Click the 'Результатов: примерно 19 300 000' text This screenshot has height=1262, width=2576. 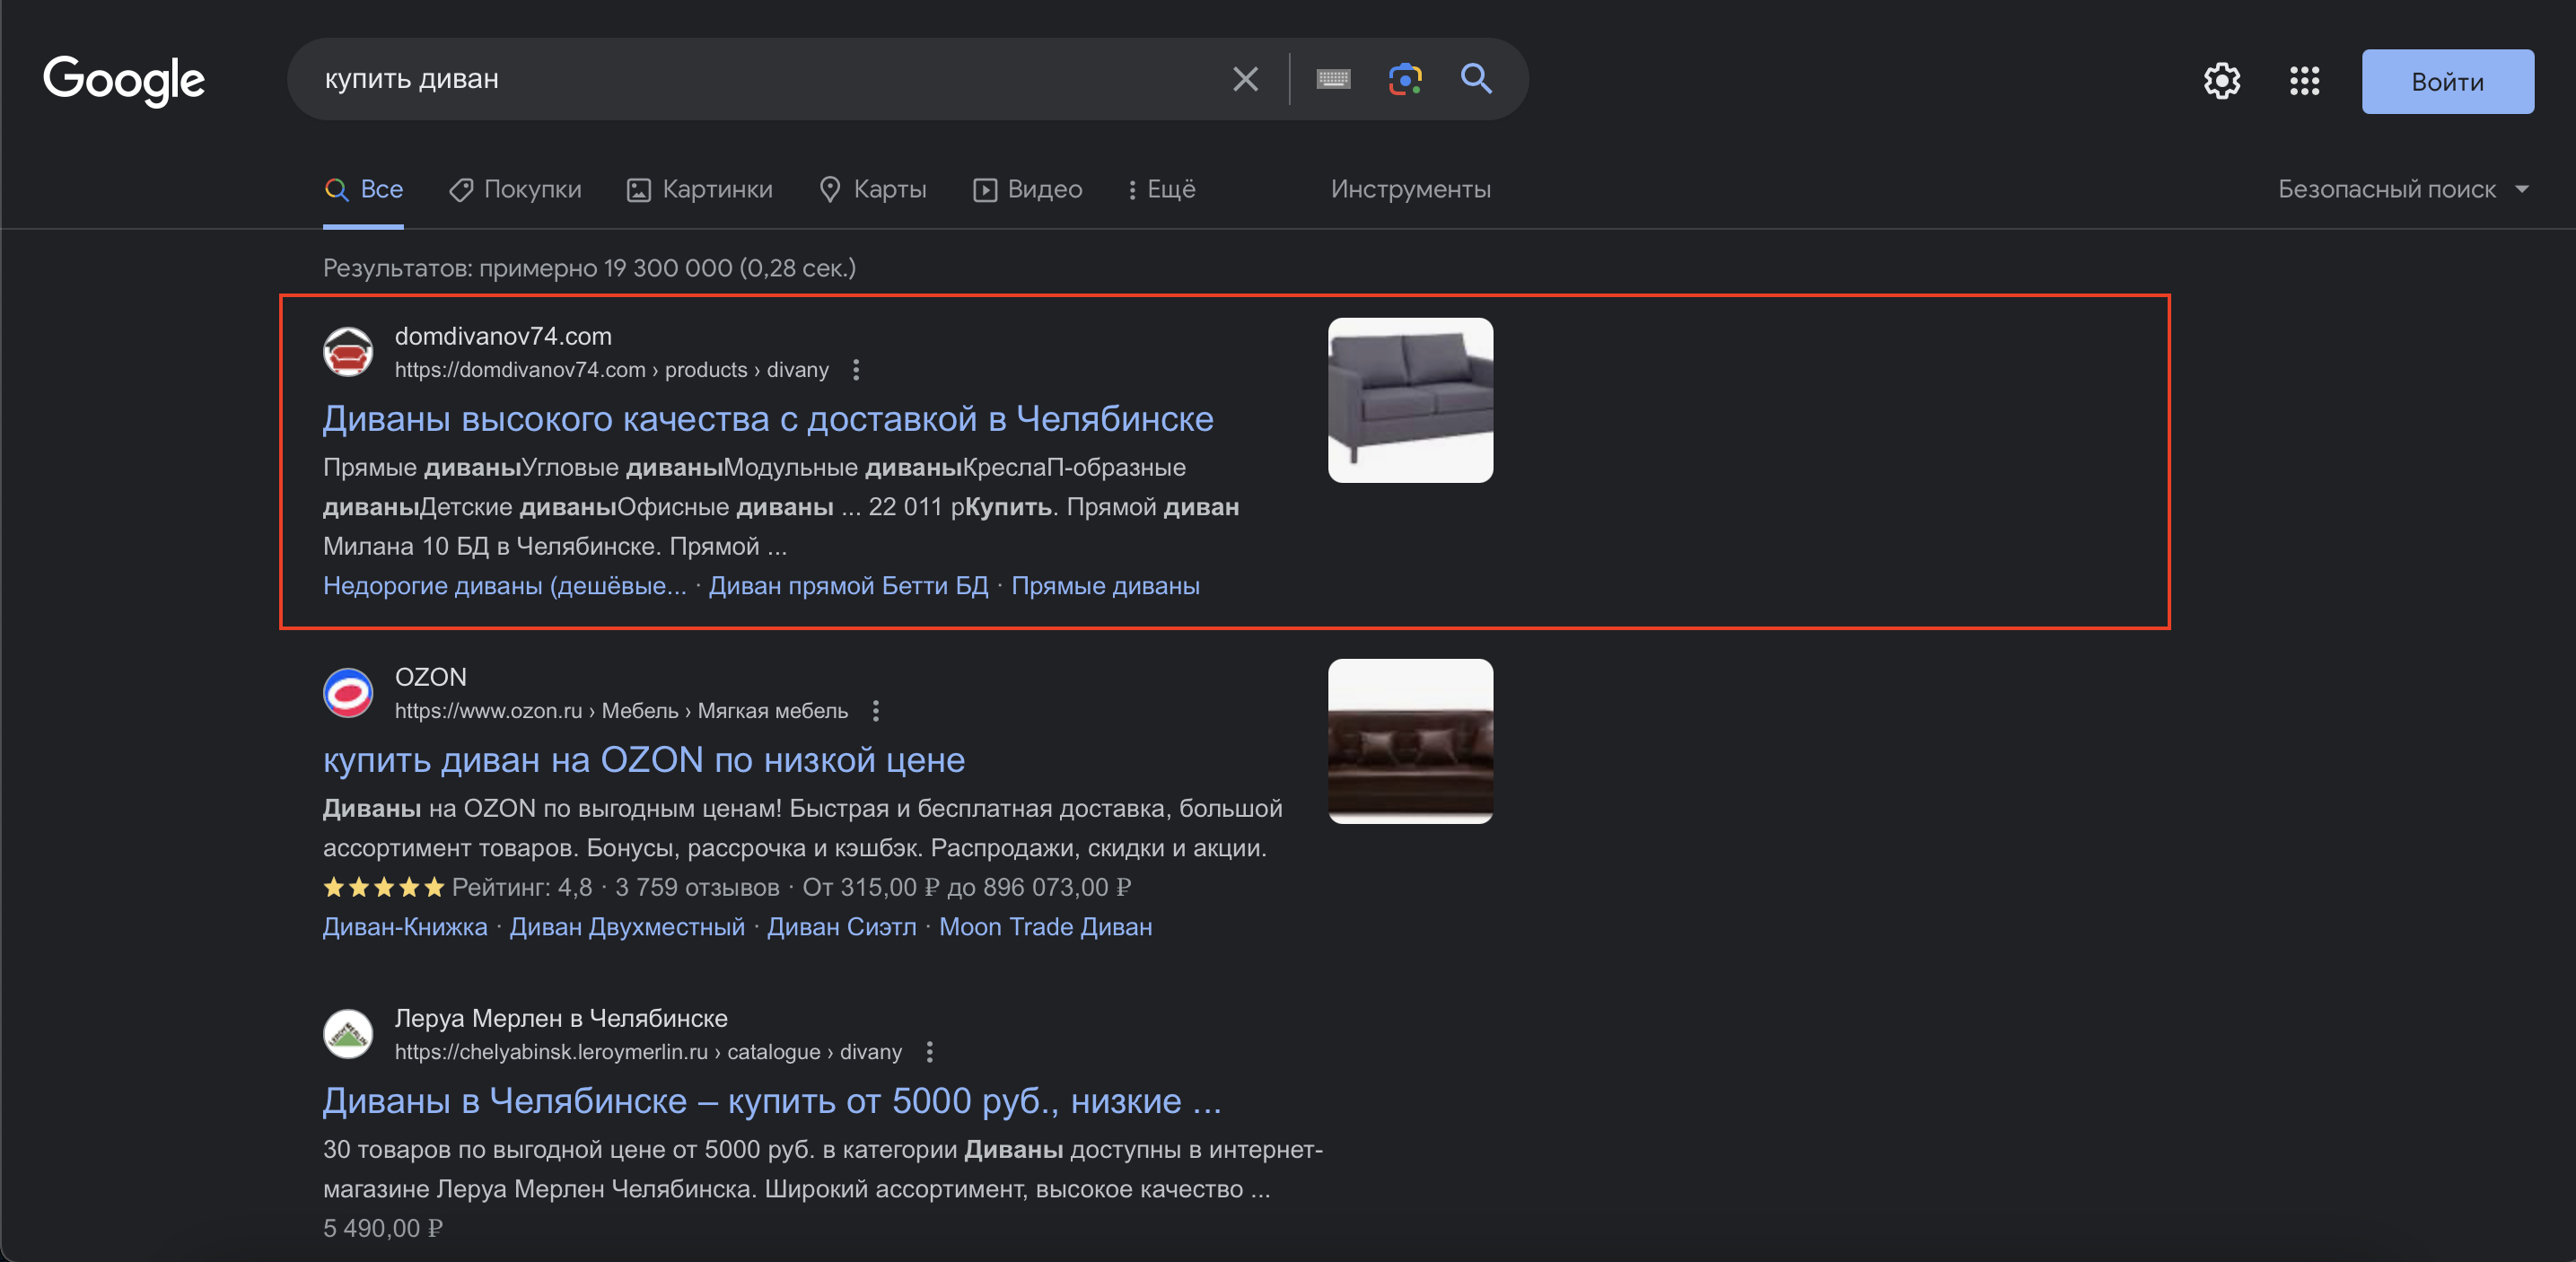(x=589, y=268)
